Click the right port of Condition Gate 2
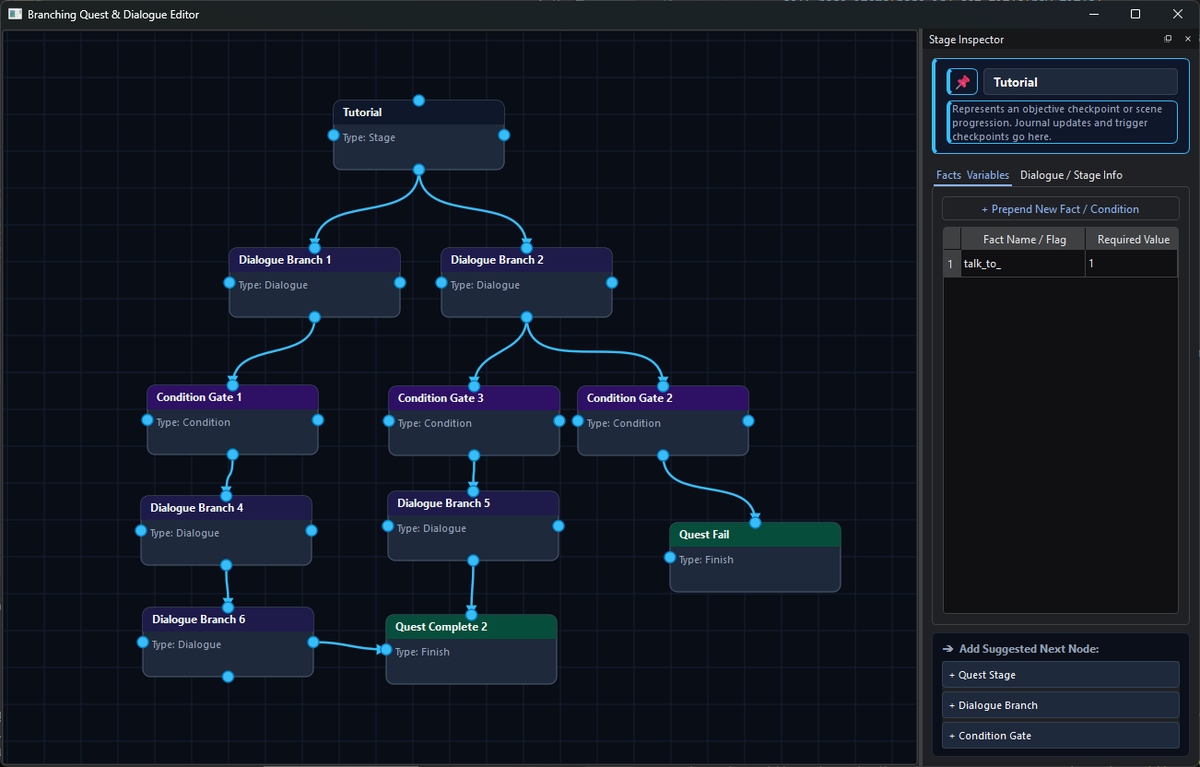1200x767 pixels. [748, 421]
